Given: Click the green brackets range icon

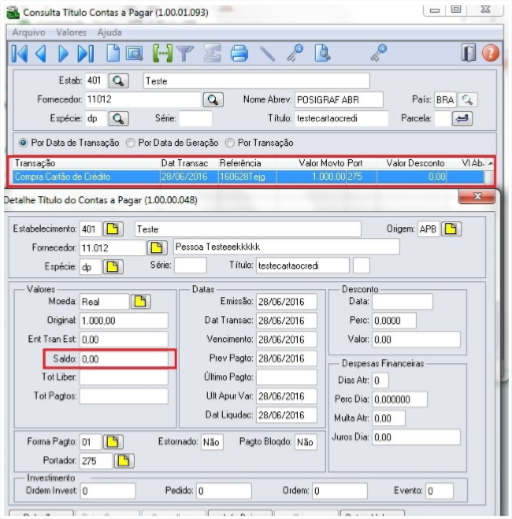Looking at the screenshot, I should tap(162, 53).
